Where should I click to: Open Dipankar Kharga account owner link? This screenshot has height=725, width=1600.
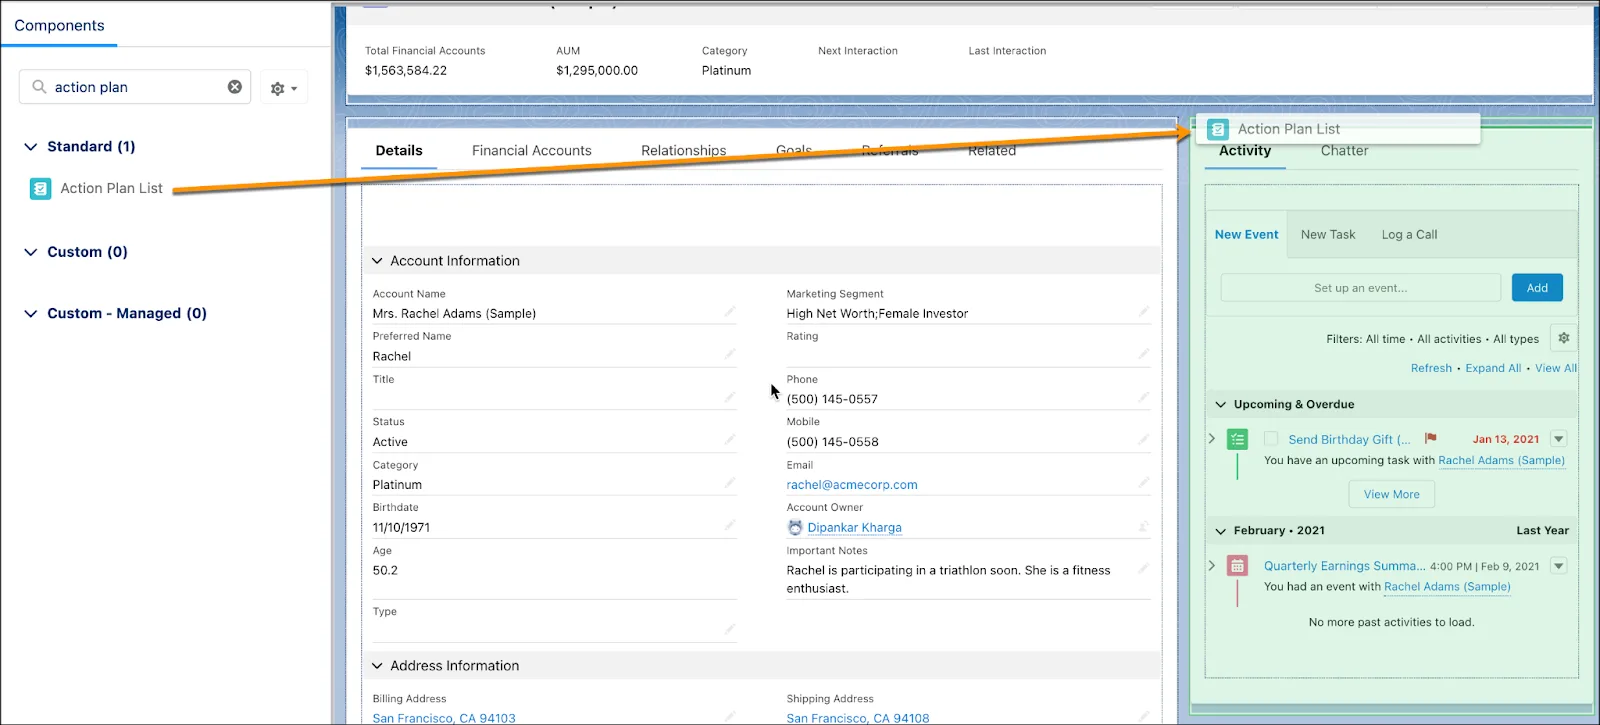point(855,528)
